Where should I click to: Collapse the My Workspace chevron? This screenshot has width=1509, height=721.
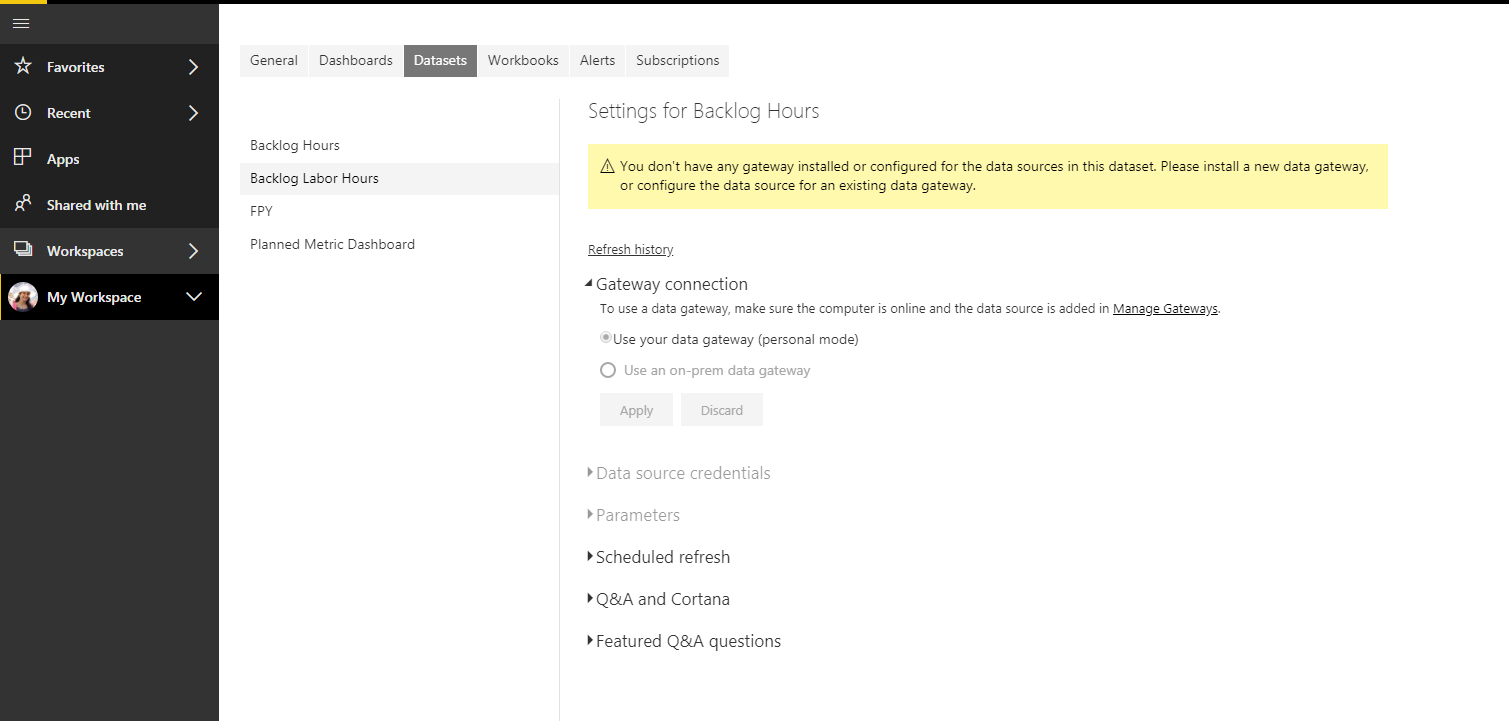(194, 297)
